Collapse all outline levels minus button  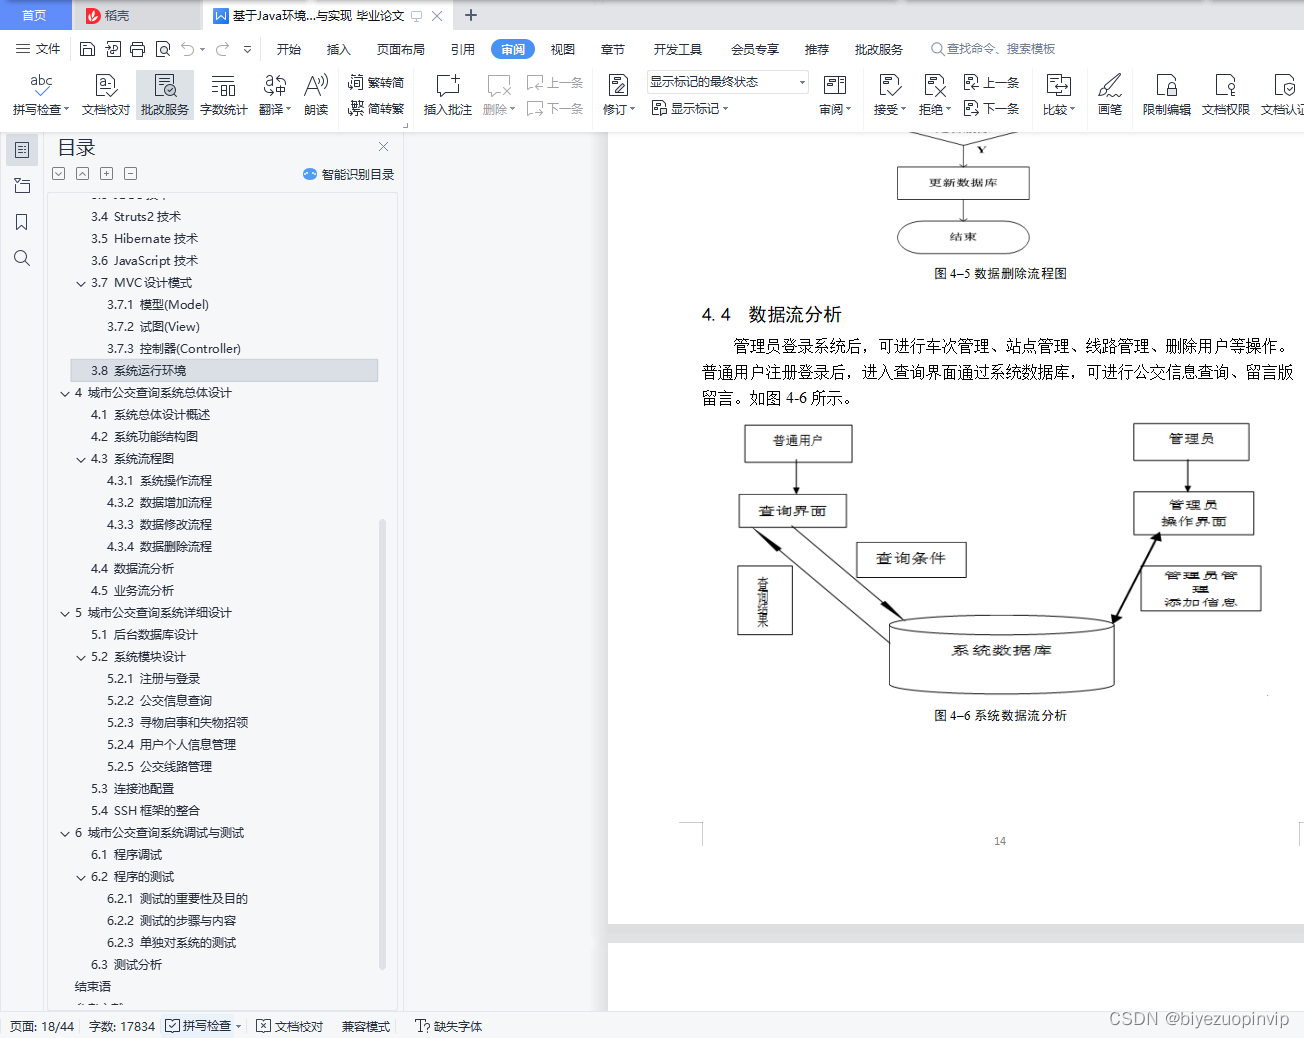click(x=130, y=174)
